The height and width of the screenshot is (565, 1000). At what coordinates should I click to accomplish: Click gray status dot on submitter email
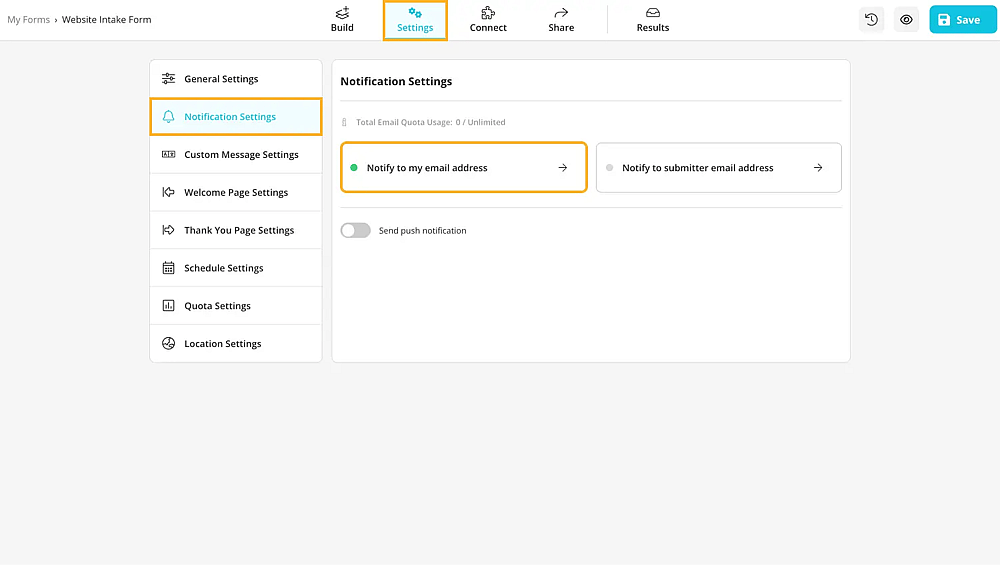[x=609, y=168]
